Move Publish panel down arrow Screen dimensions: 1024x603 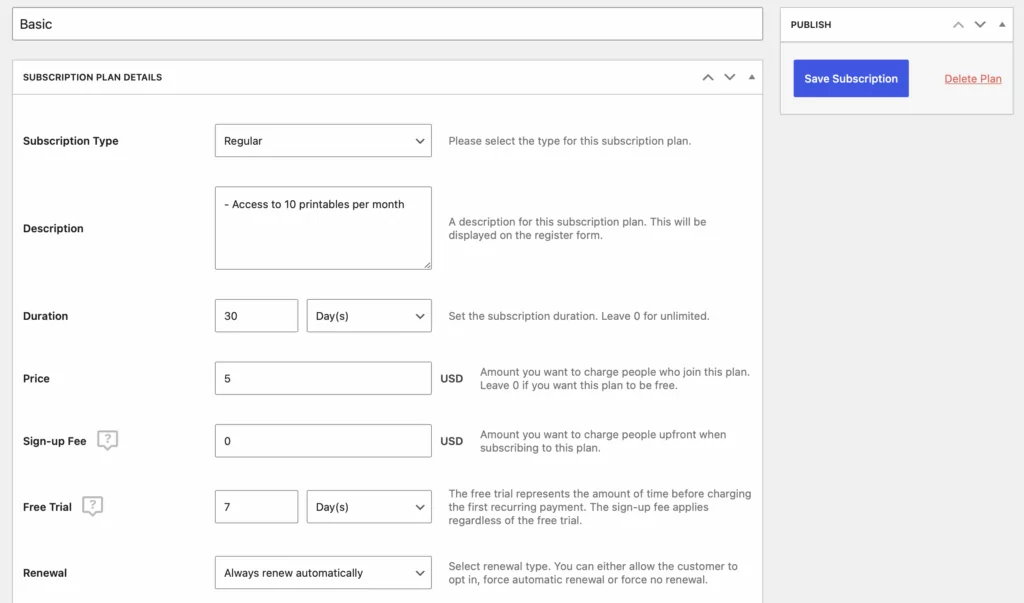tap(980, 24)
